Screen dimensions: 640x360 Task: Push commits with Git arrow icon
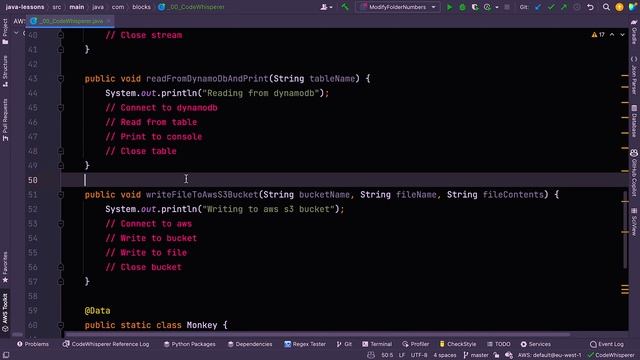pyautogui.click(x=564, y=7)
